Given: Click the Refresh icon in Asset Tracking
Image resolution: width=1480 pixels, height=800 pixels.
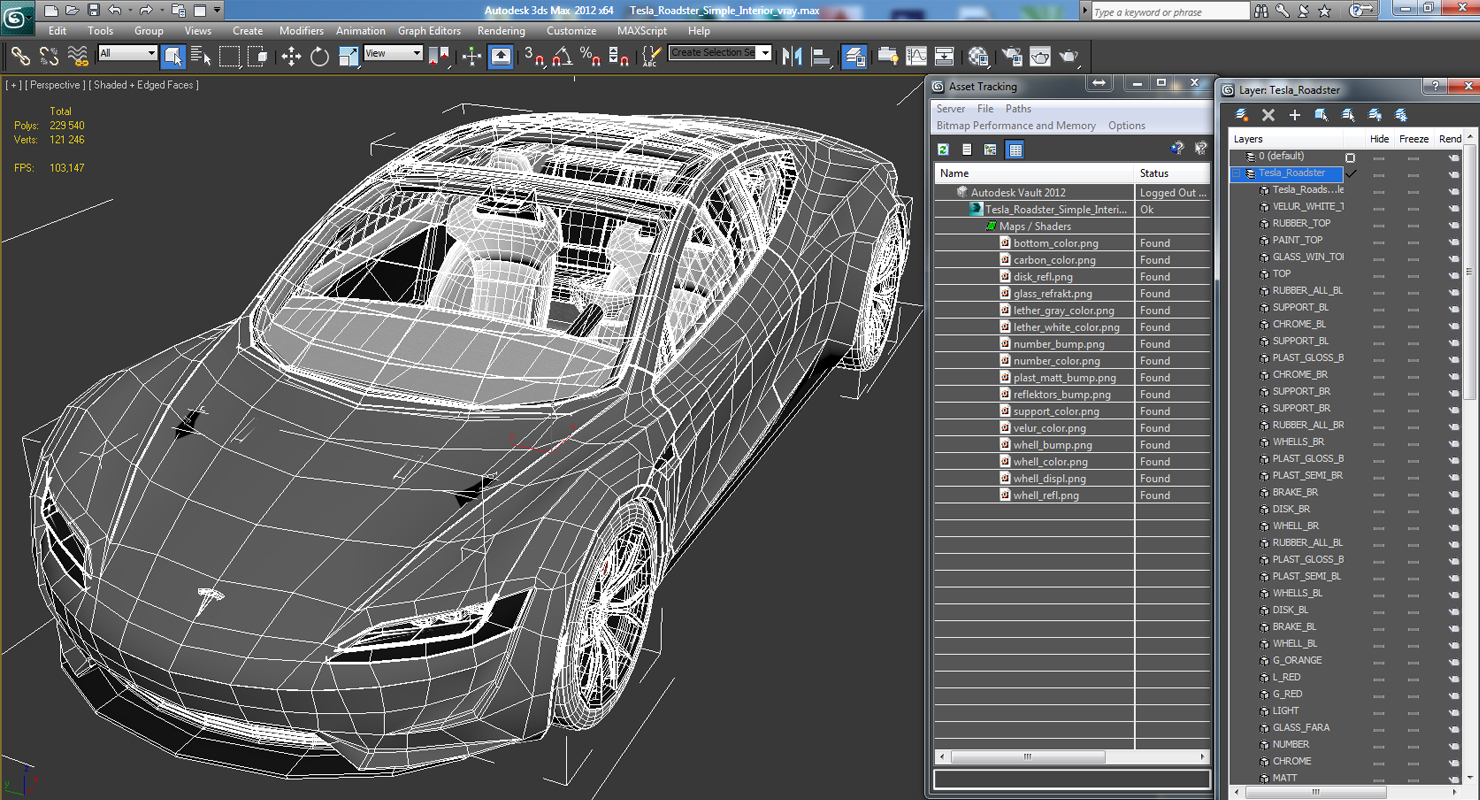Looking at the screenshot, I should (943, 150).
